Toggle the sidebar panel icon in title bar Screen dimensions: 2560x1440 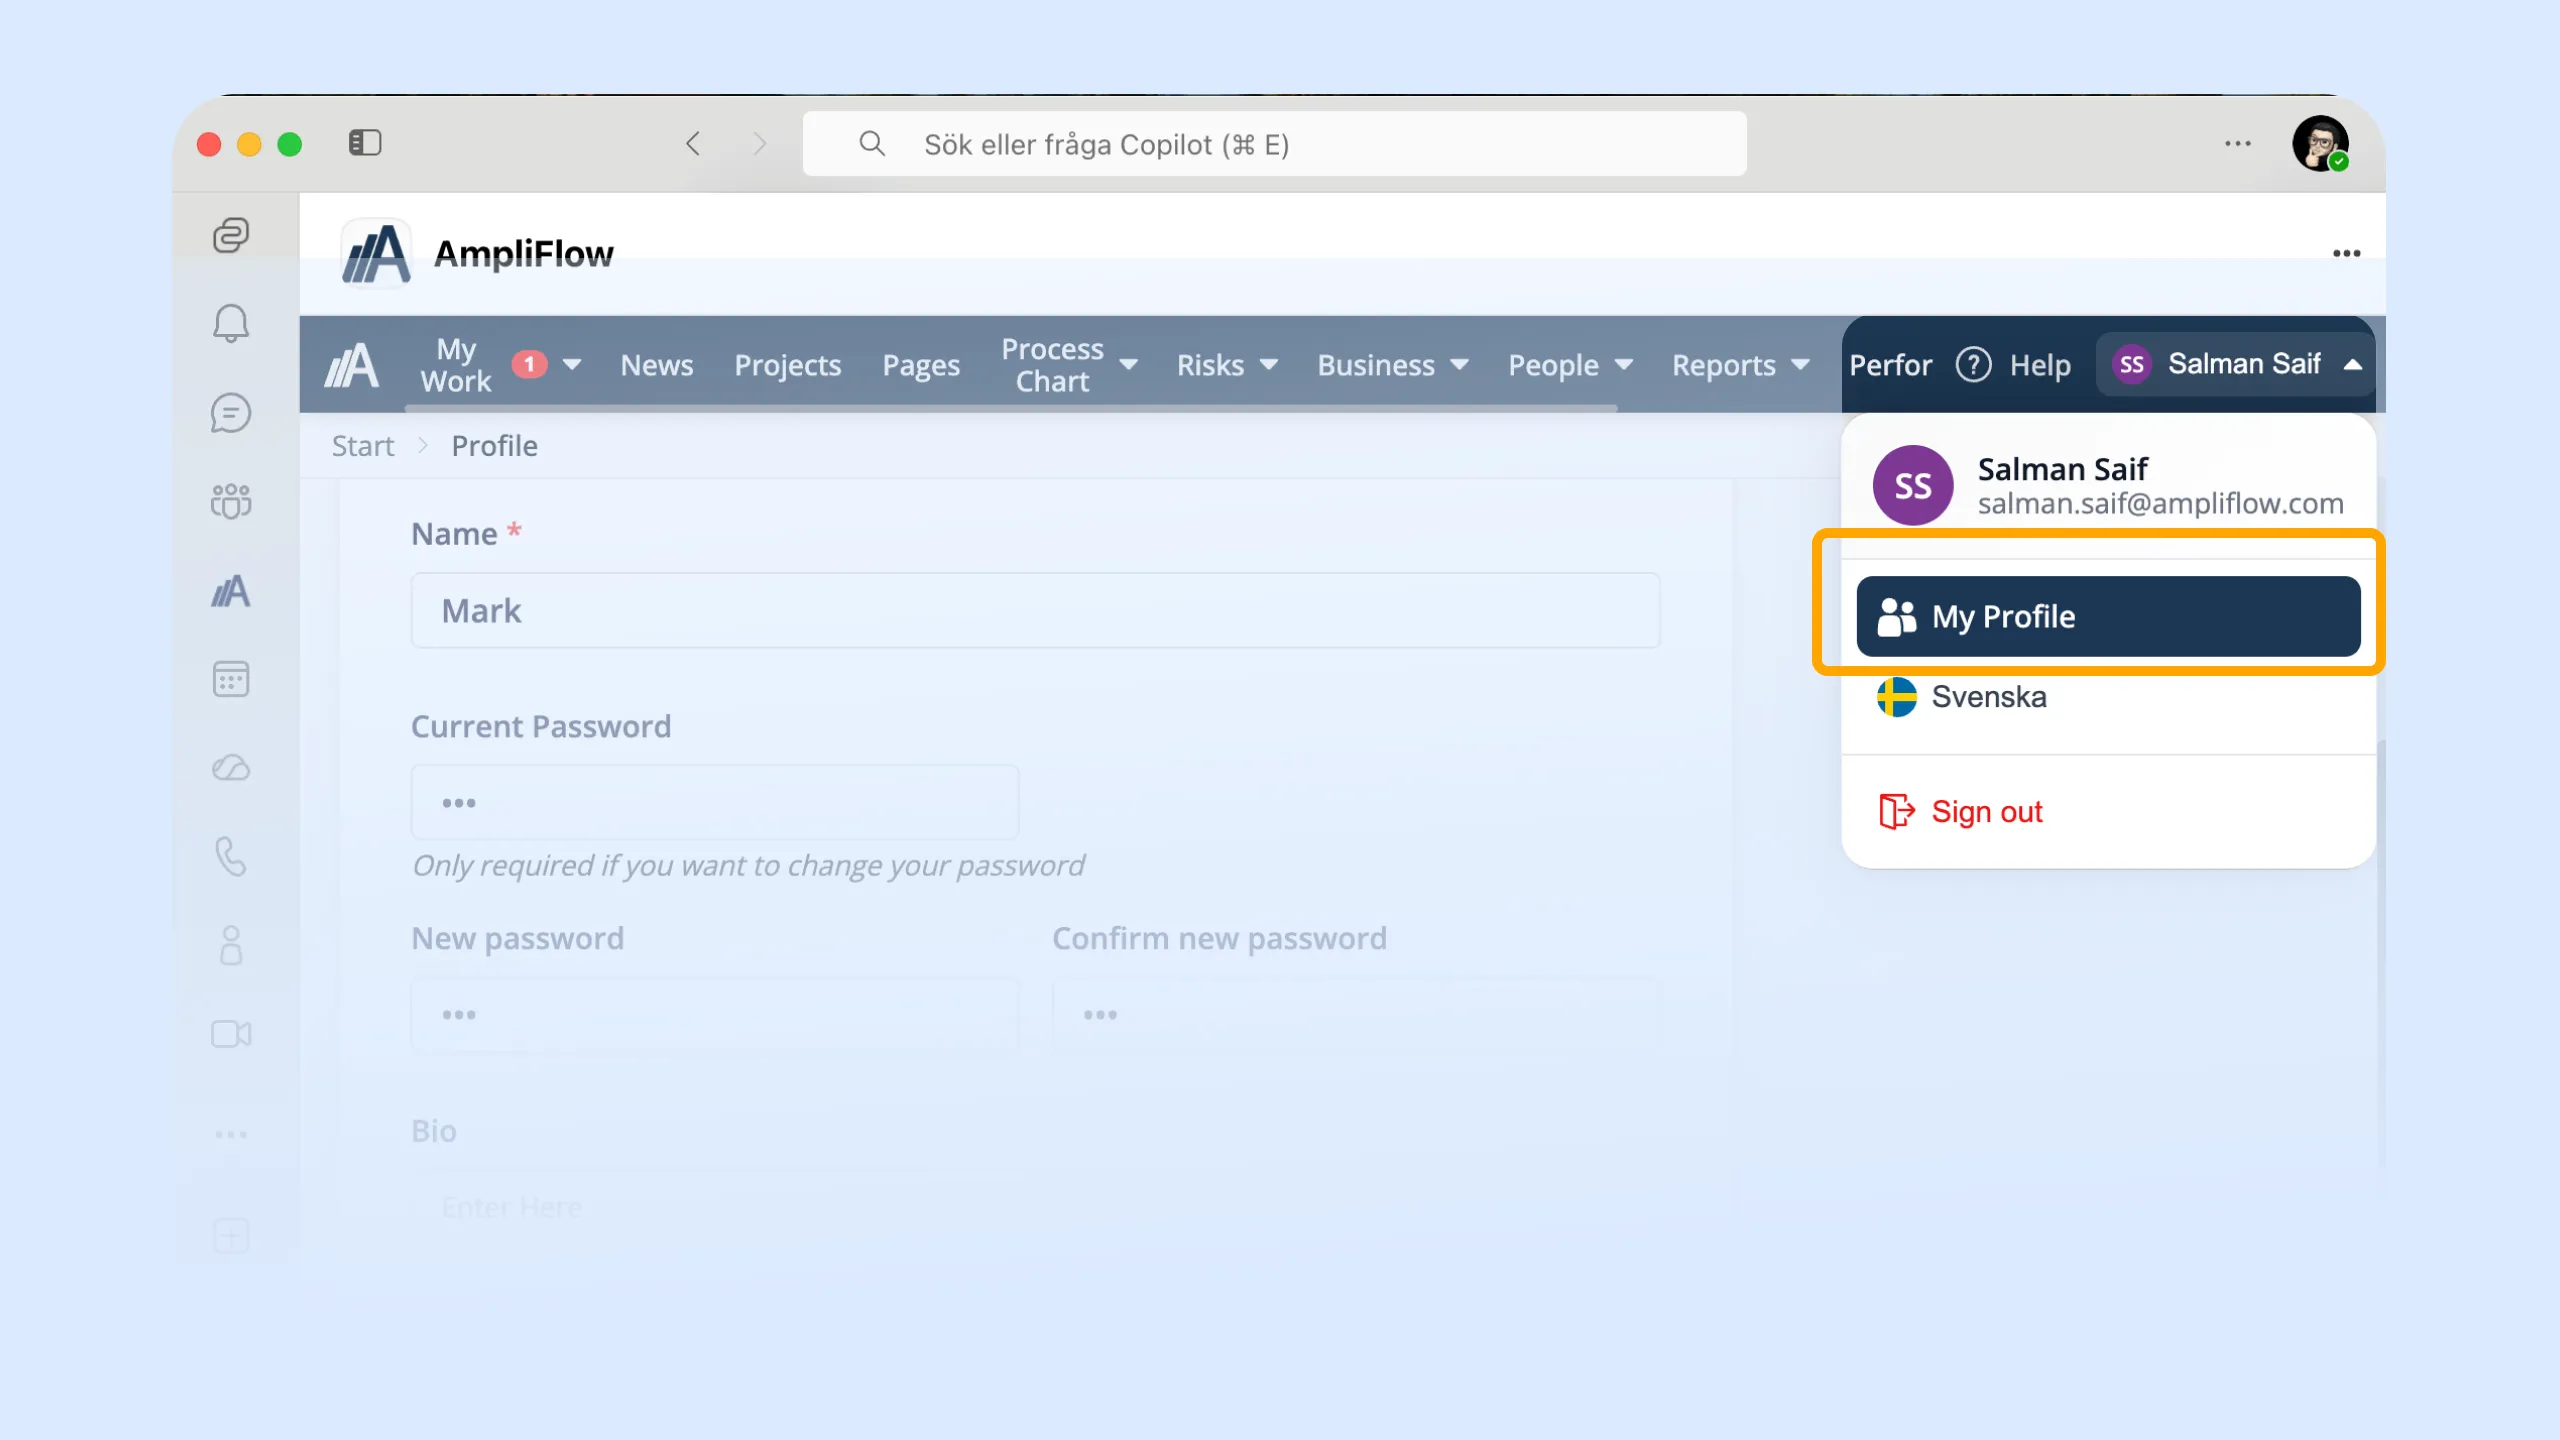[365, 143]
